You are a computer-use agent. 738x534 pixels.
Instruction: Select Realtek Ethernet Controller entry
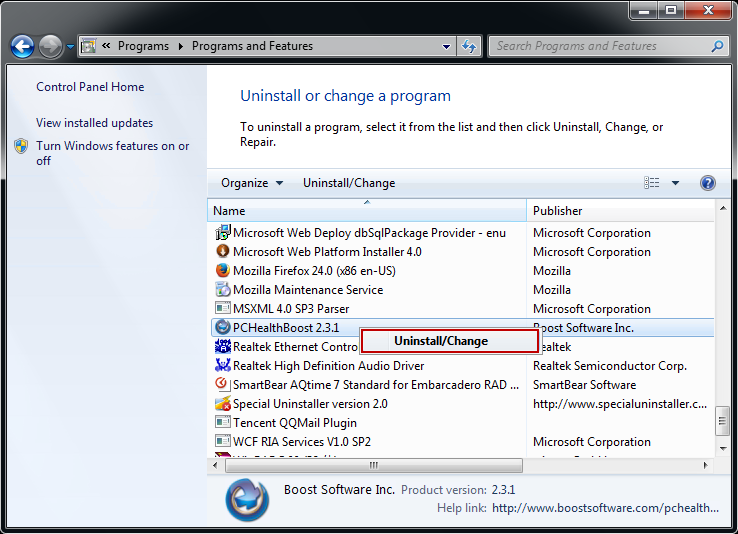point(462,347)
